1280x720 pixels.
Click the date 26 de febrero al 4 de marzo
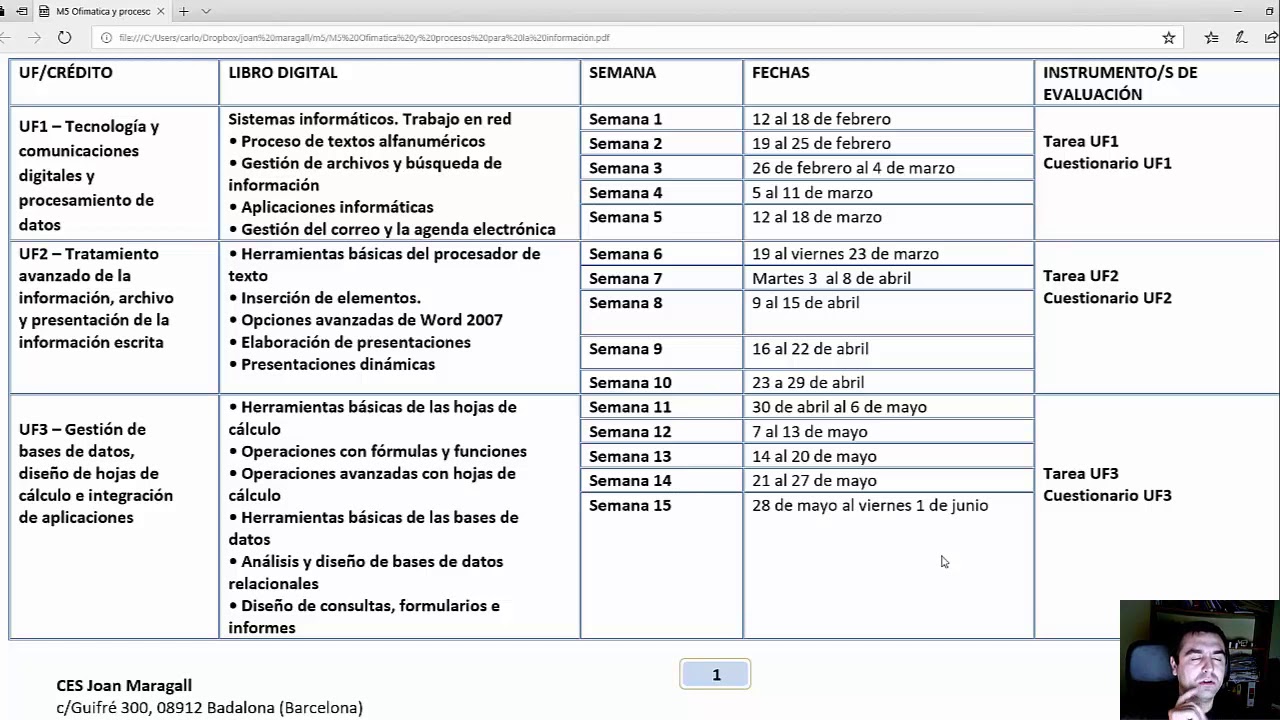pos(853,168)
